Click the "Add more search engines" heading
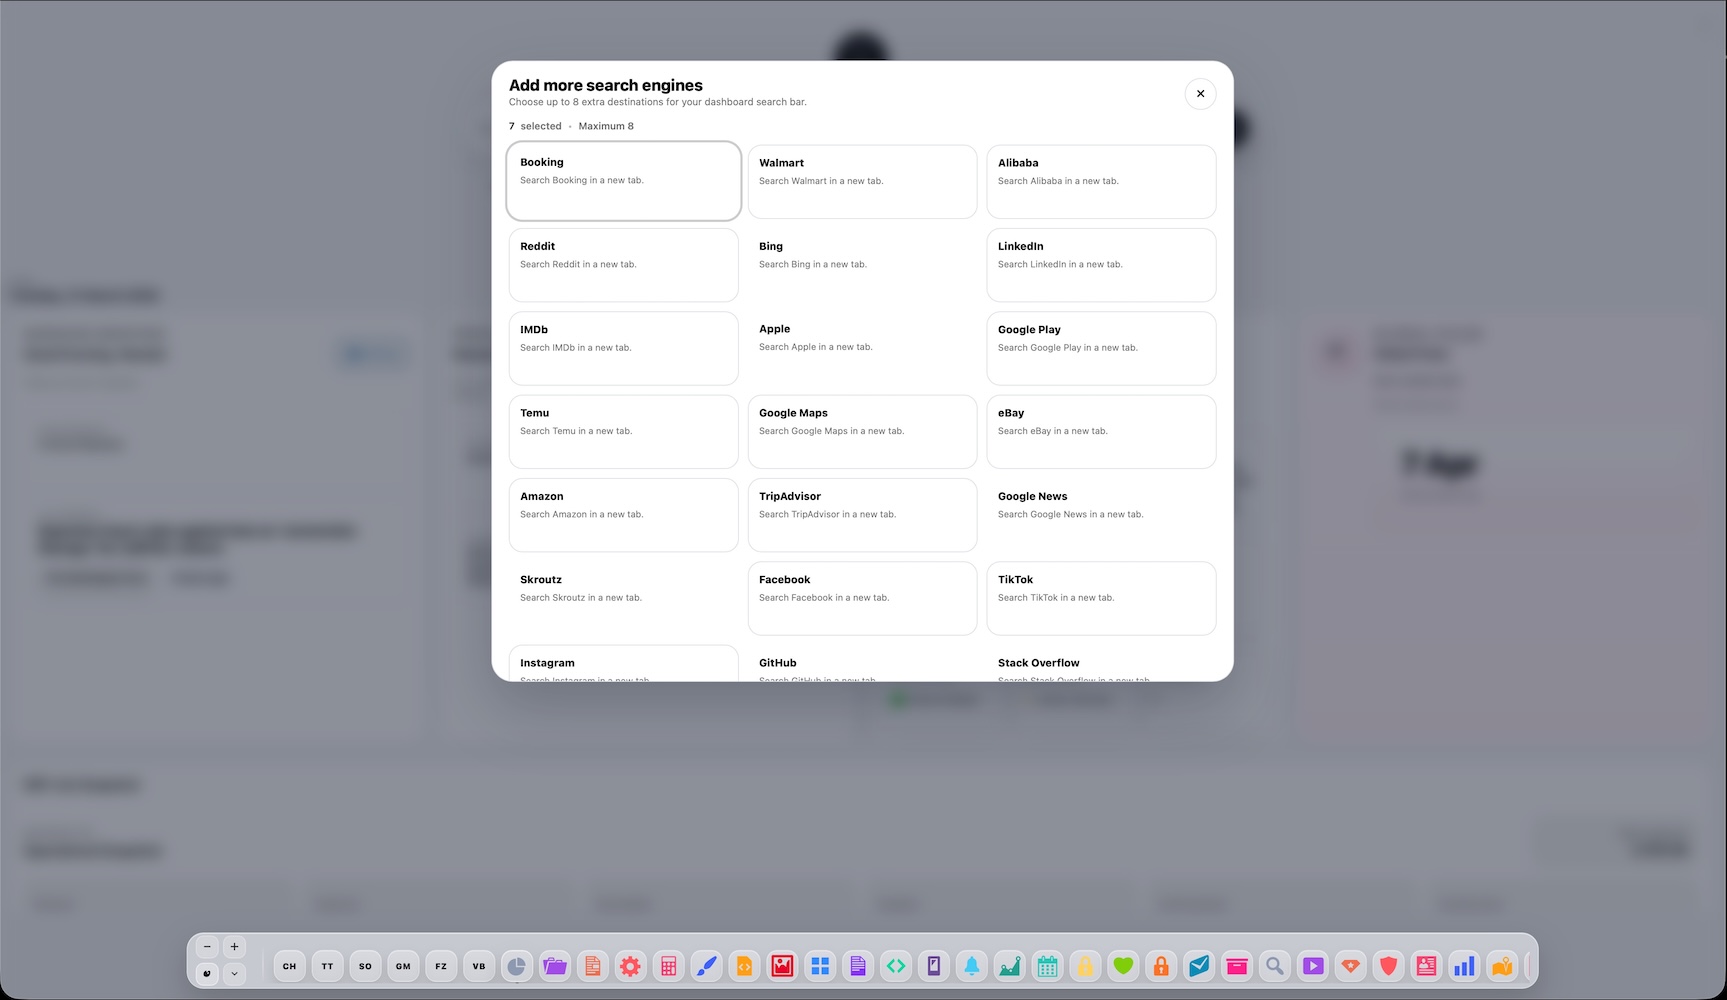Screen dimensions: 1727x1000 coord(606,85)
